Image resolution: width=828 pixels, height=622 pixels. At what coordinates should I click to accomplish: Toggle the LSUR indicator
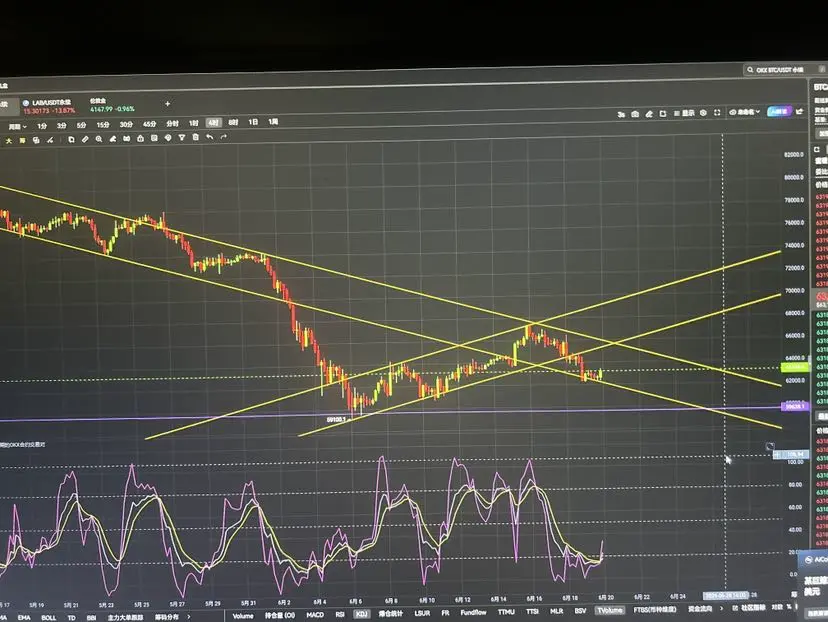pos(422,613)
